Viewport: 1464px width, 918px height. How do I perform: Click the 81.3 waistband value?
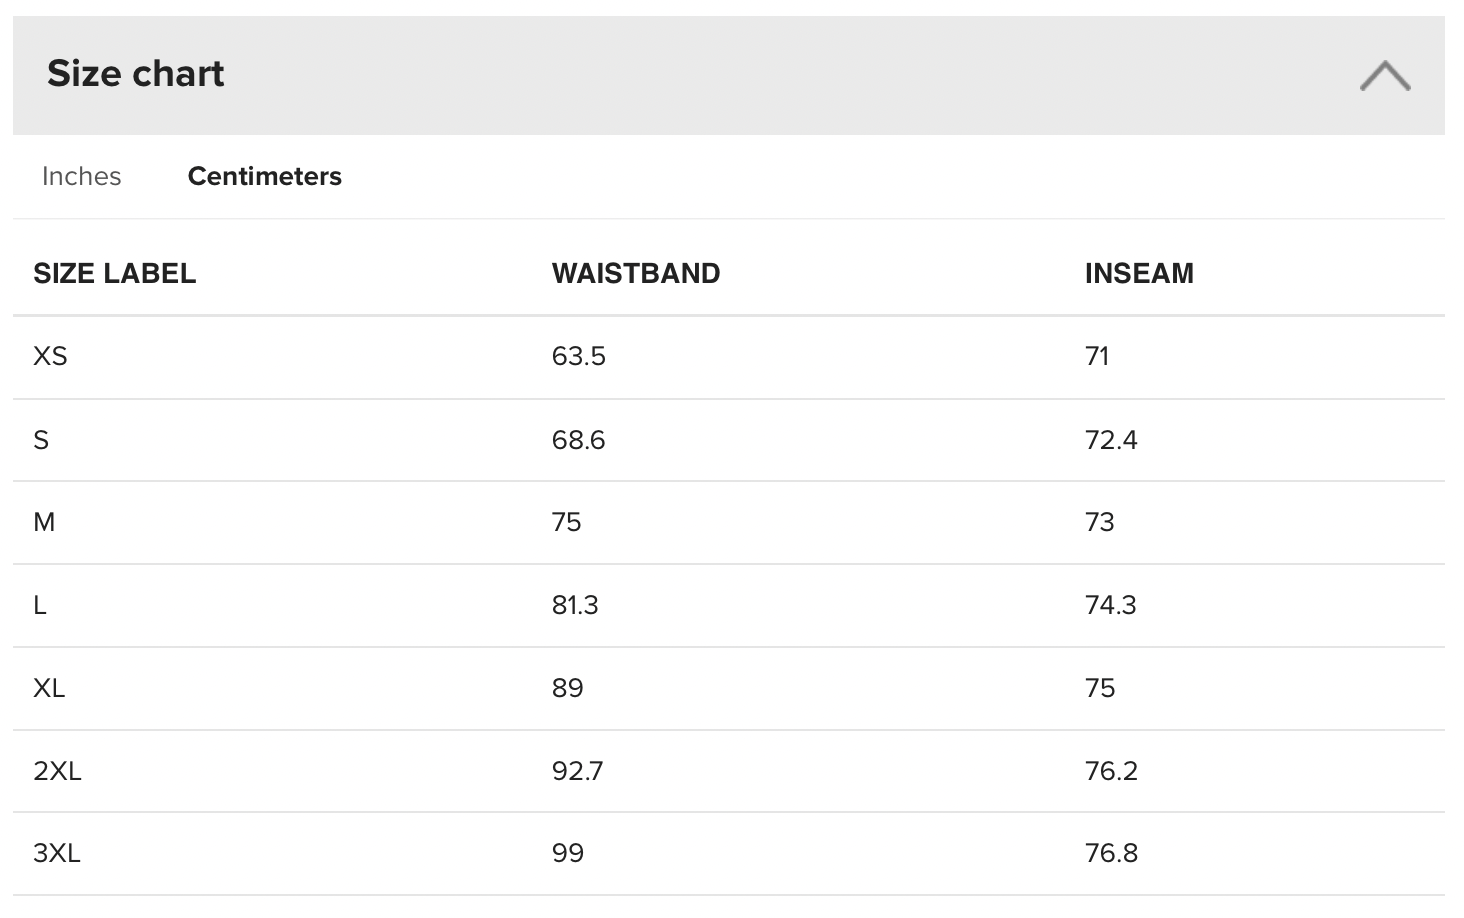click(575, 605)
